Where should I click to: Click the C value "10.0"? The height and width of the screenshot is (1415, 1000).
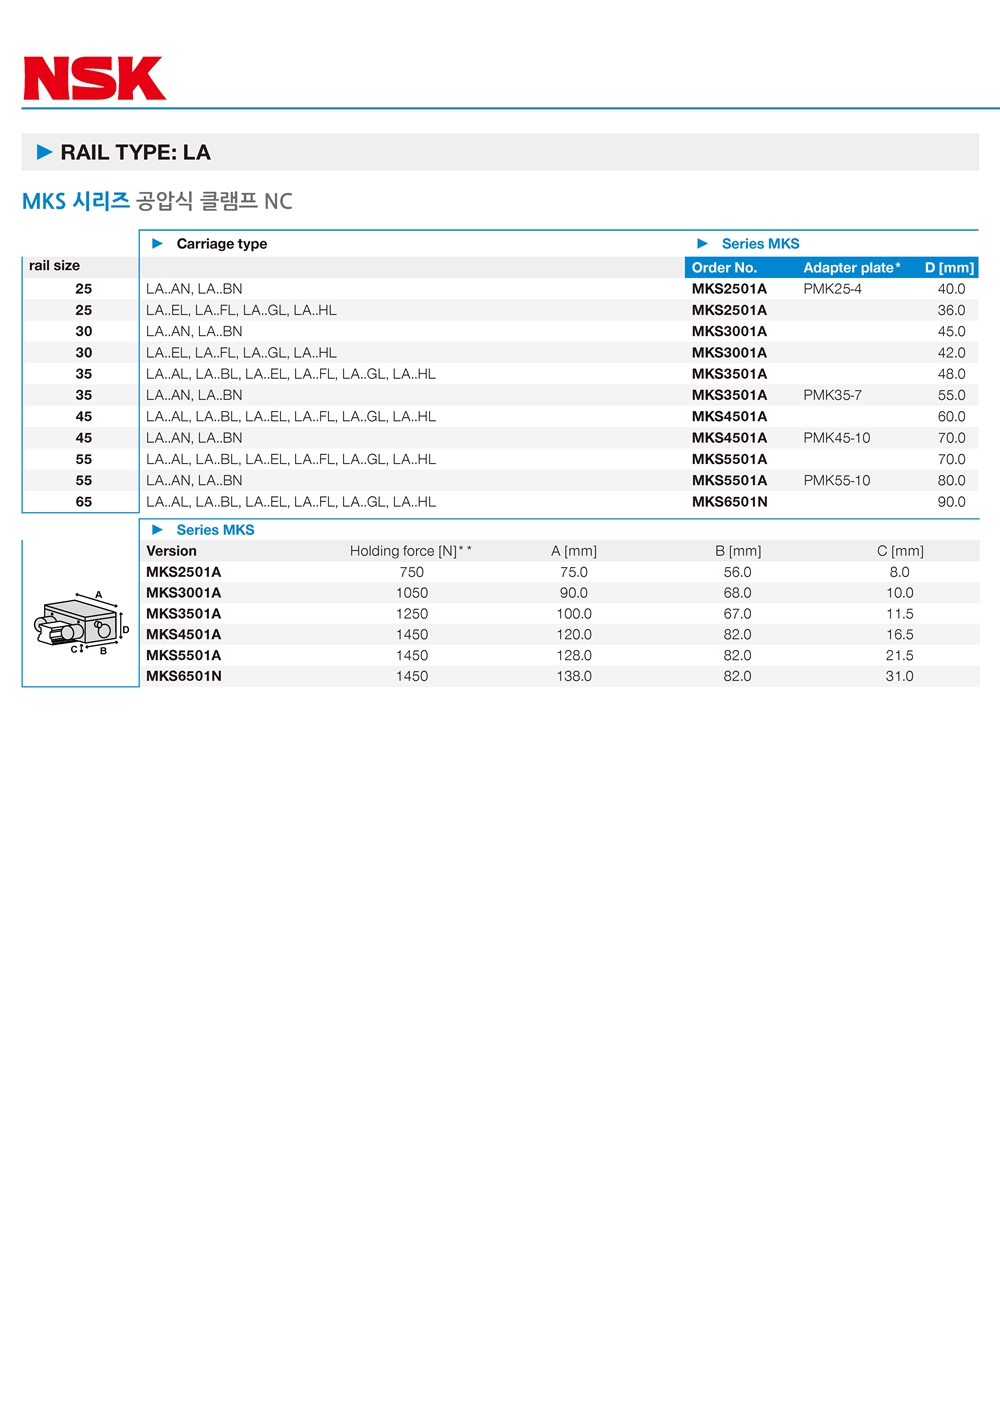pos(900,593)
